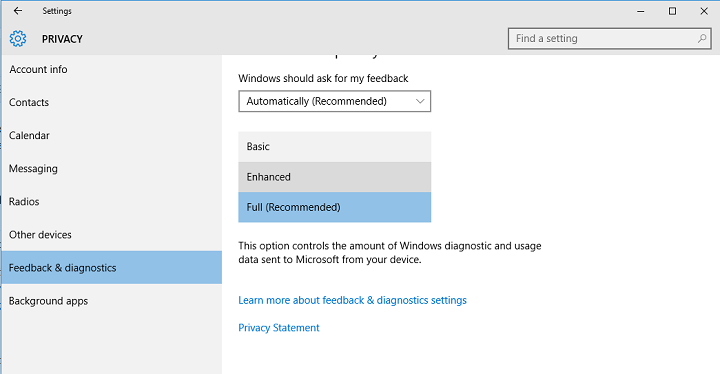Open Learn more about feedback link
The image size is (720, 374).
coord(352,300)
